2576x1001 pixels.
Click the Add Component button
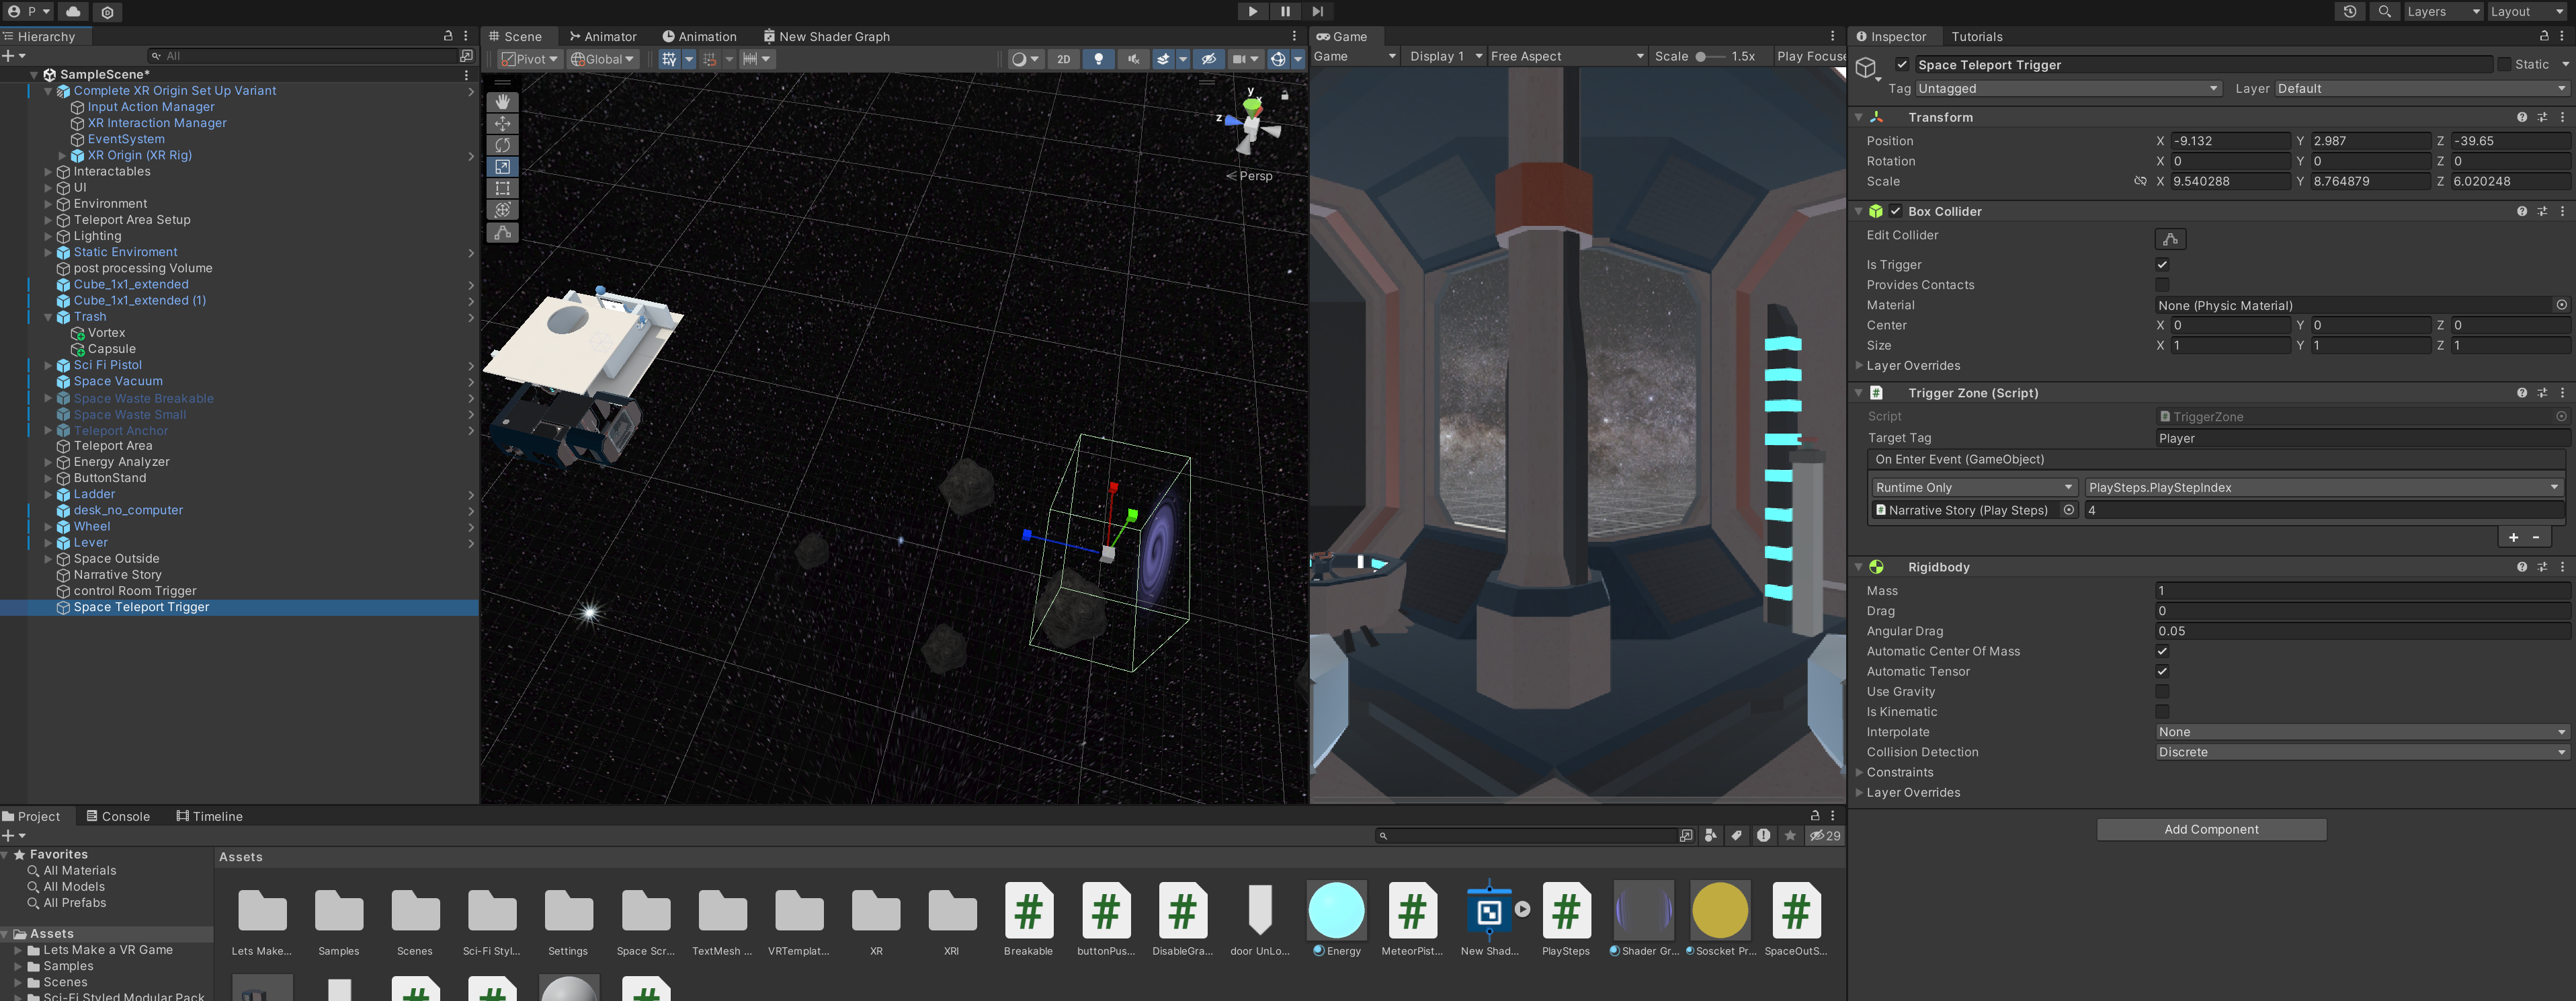coord(2210,829)
